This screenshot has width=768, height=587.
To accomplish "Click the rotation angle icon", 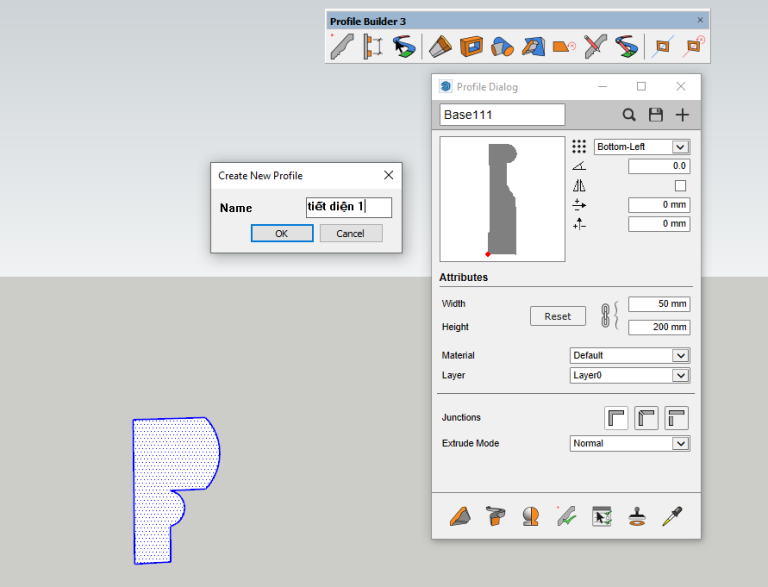I will 579,166.
